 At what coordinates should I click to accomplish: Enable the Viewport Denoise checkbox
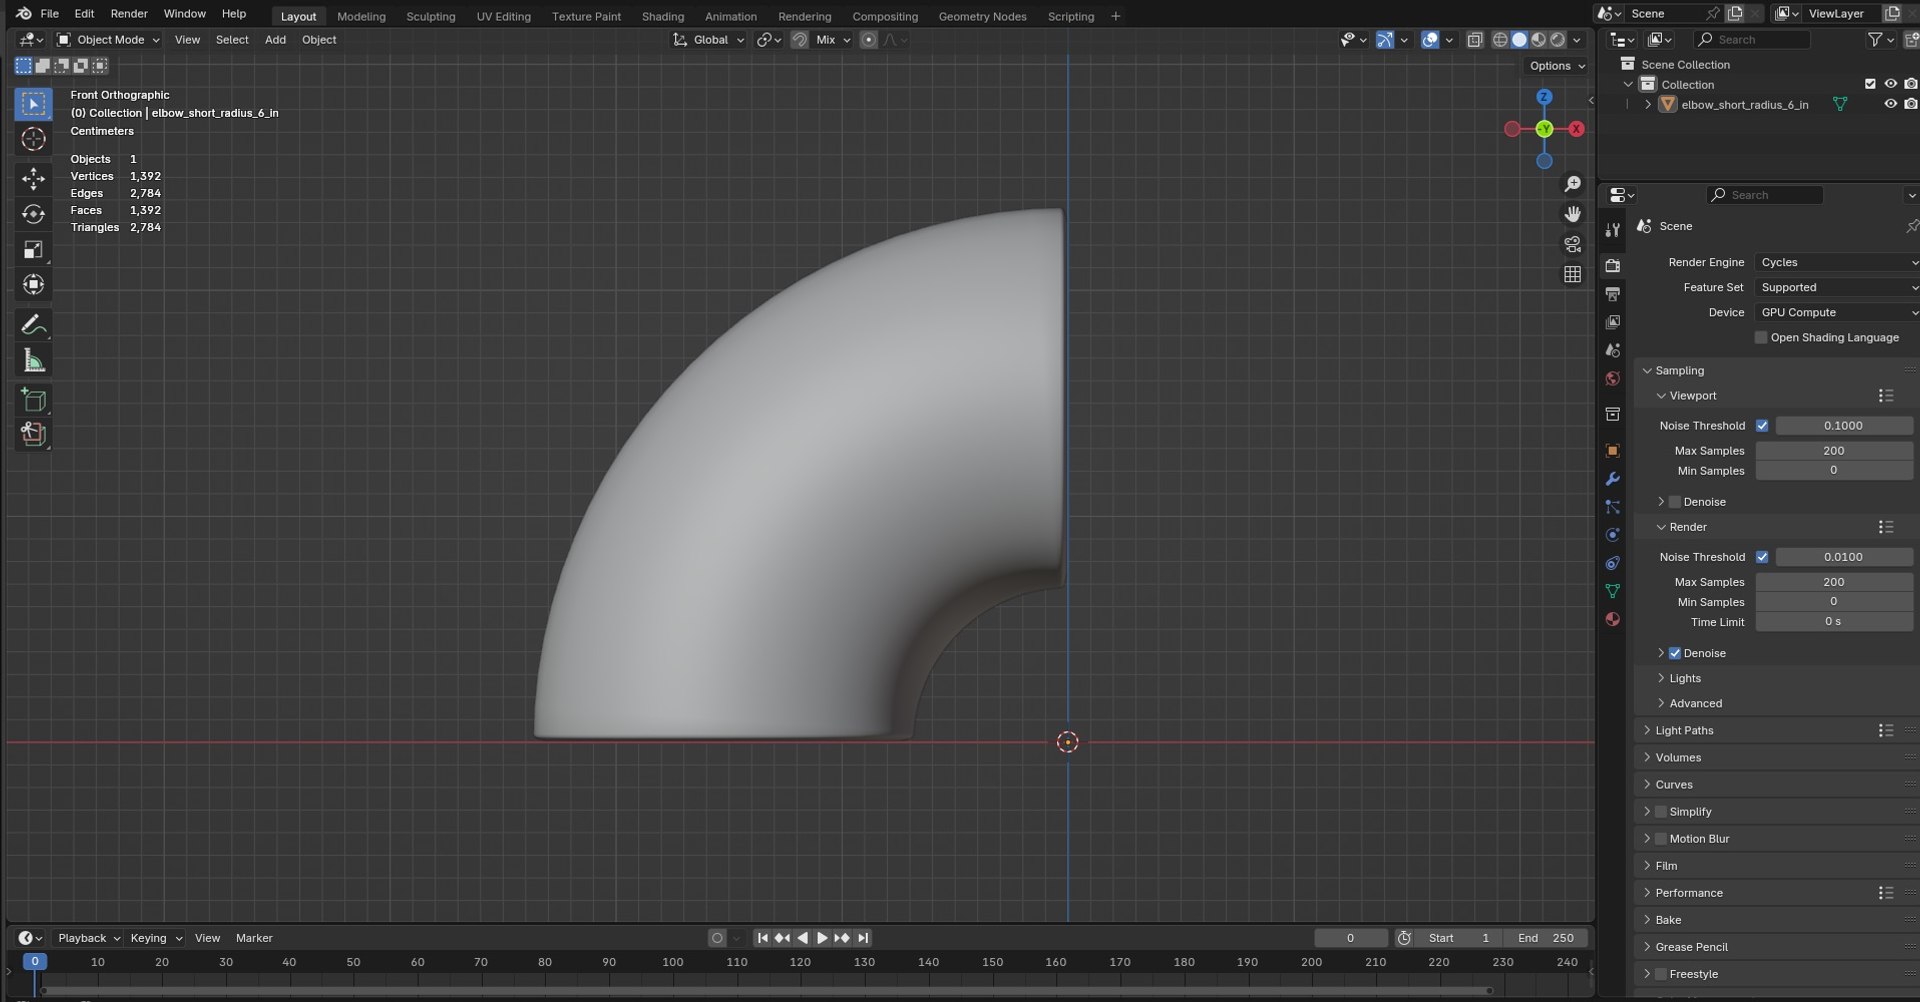(x=1675, y=502)
